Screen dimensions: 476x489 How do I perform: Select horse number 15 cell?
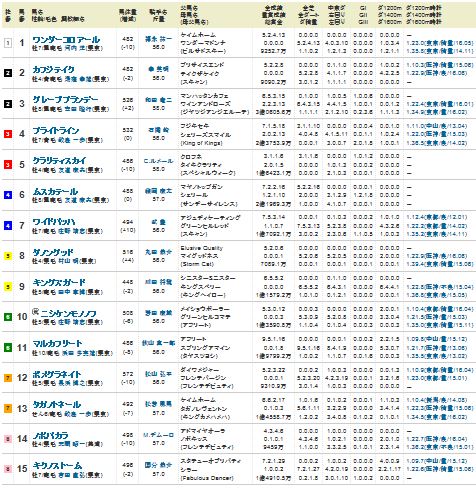tap(22, 469)
